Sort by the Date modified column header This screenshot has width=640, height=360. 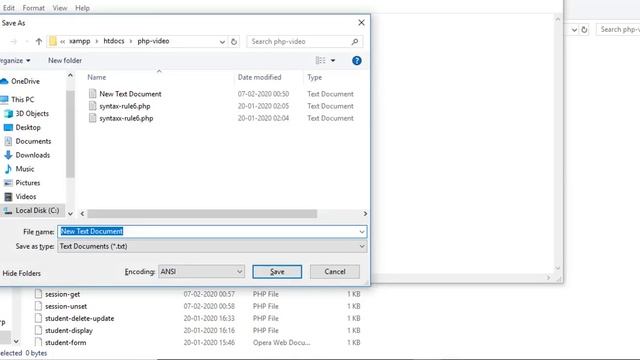point(260,77)
